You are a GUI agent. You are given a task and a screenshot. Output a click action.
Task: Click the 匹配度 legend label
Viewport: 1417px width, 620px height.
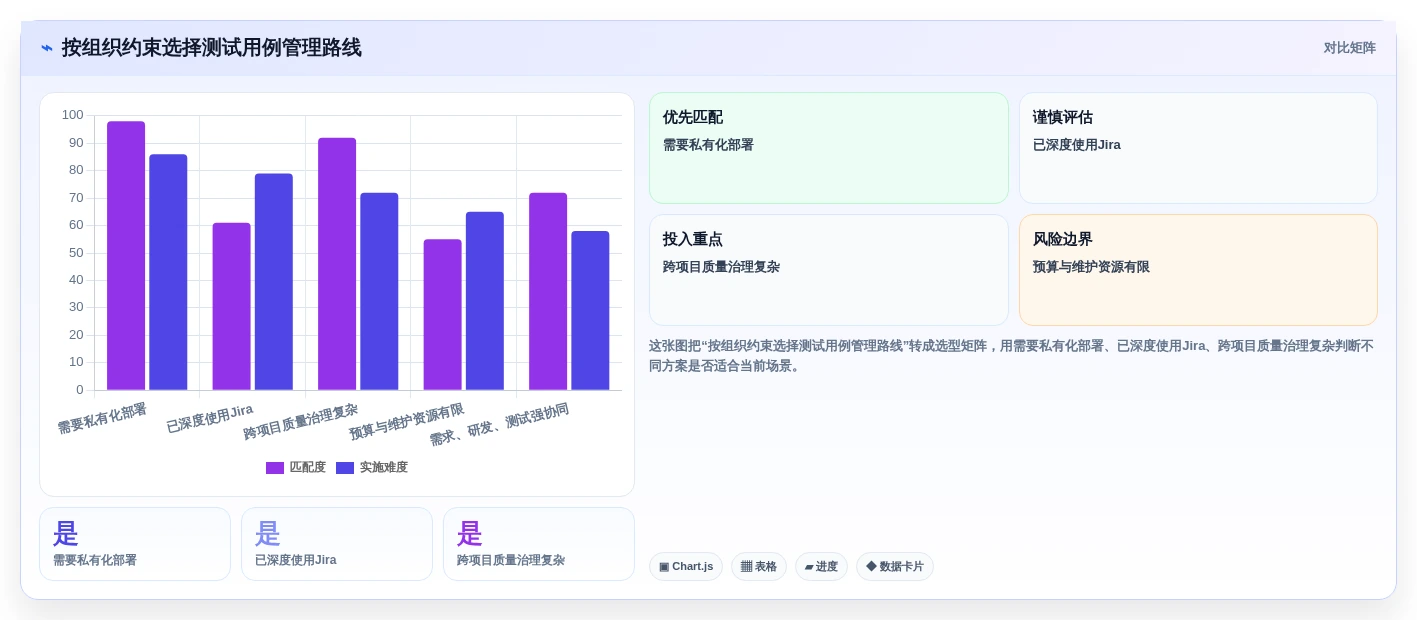click(308, 467)
